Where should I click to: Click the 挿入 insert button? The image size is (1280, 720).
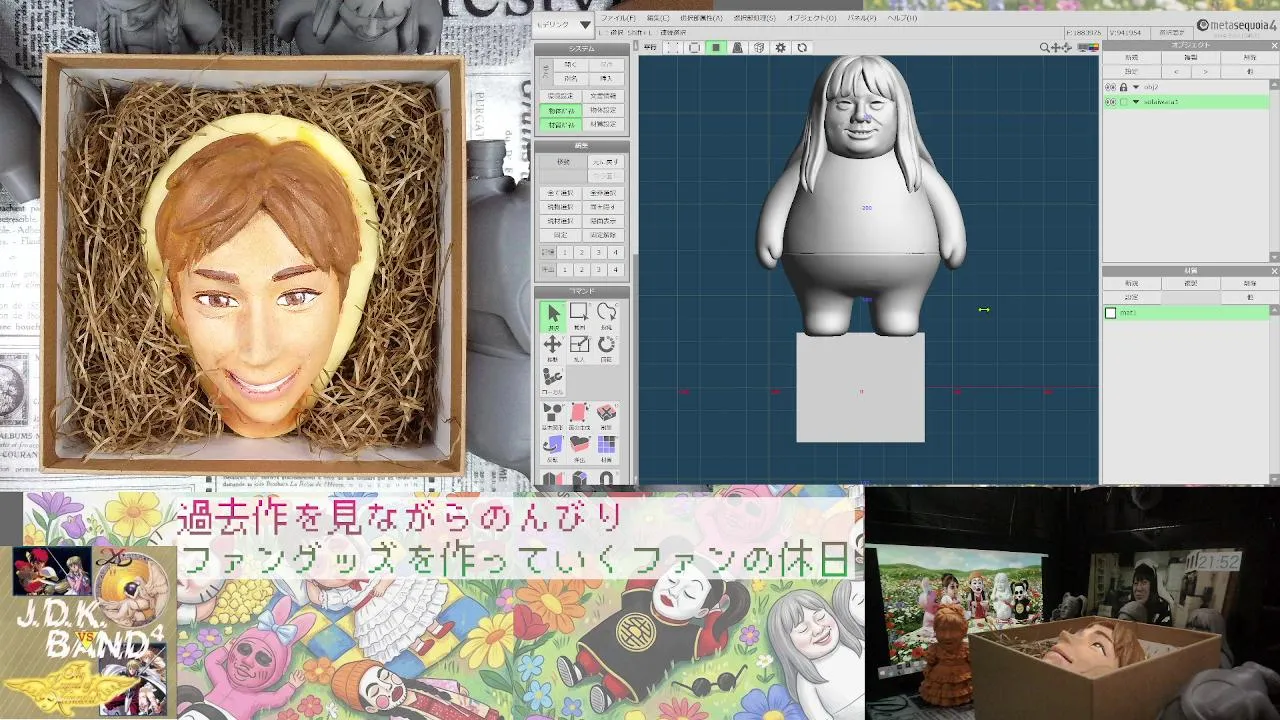(606, 78)
